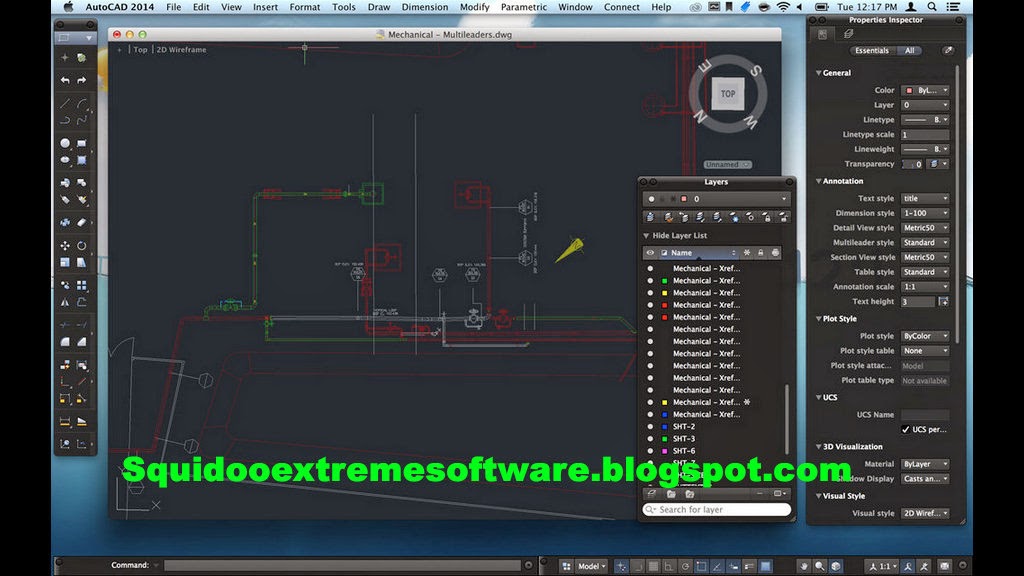Open the Format menu
1024x576 pixels.
tap(305, 7)
